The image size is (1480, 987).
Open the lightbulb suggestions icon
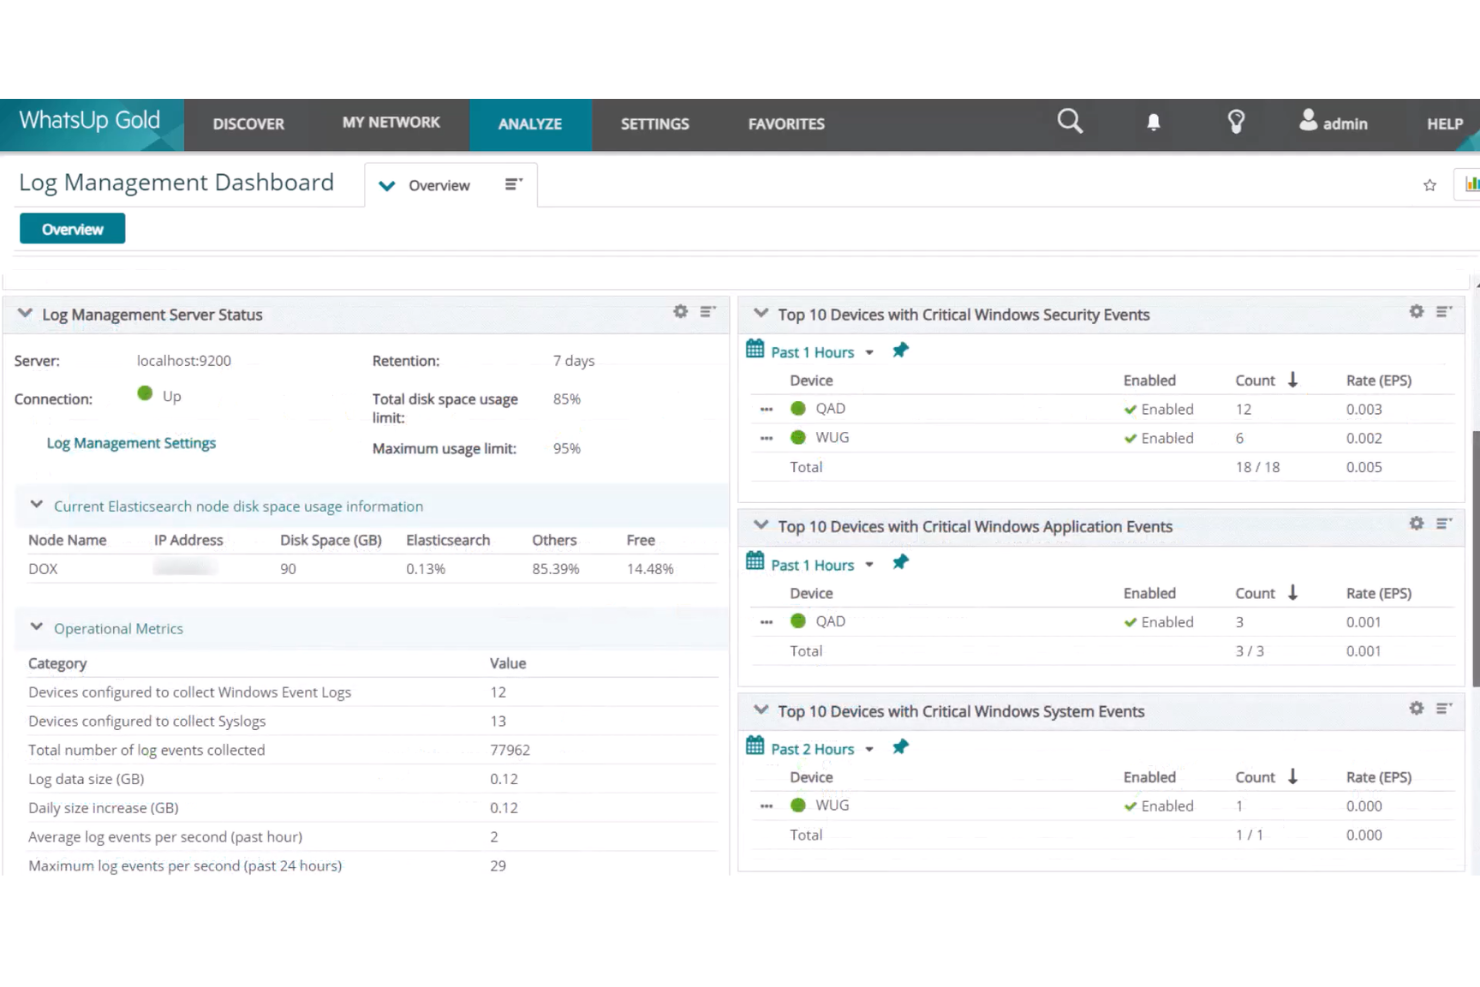tap(1236, 121)
